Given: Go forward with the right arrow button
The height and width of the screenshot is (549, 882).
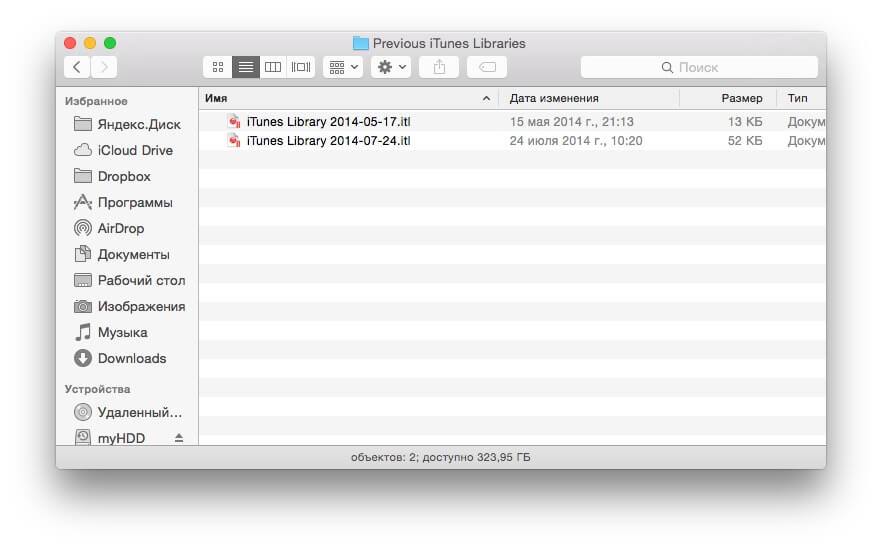Looking at the screenshot, I should click(x=104, y=67).
